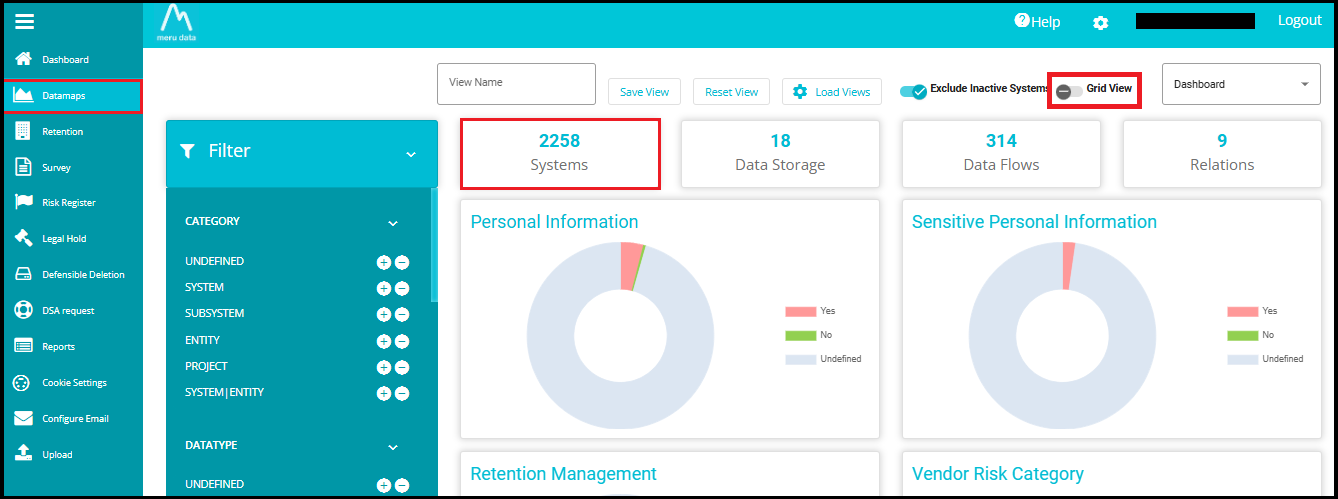Open the hamburger menu icon

pyautogui.click(x=25, y=21)
